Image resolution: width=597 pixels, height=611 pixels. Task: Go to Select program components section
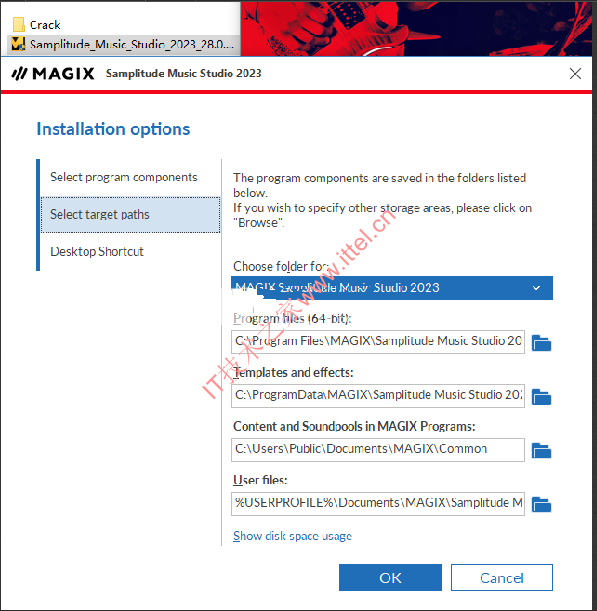124,177
